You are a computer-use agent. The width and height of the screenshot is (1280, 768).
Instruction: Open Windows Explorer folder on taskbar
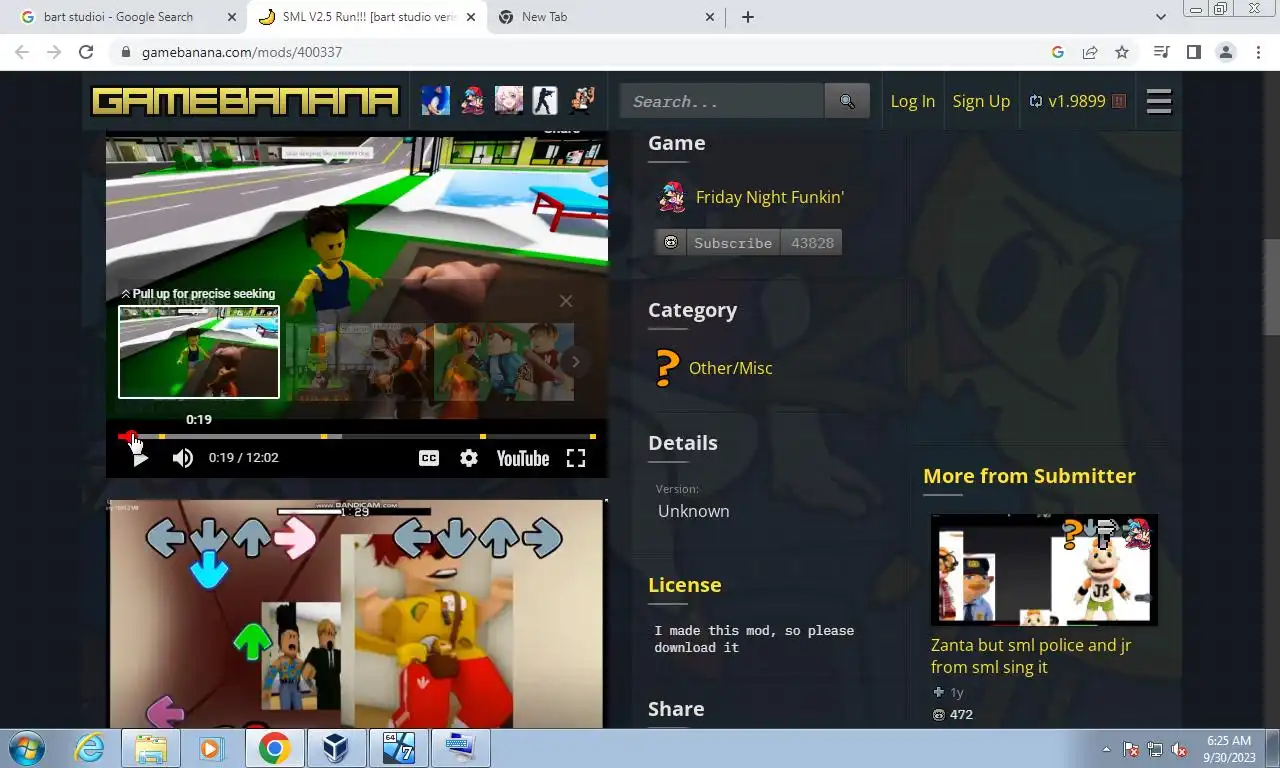(x=151, y=748)
